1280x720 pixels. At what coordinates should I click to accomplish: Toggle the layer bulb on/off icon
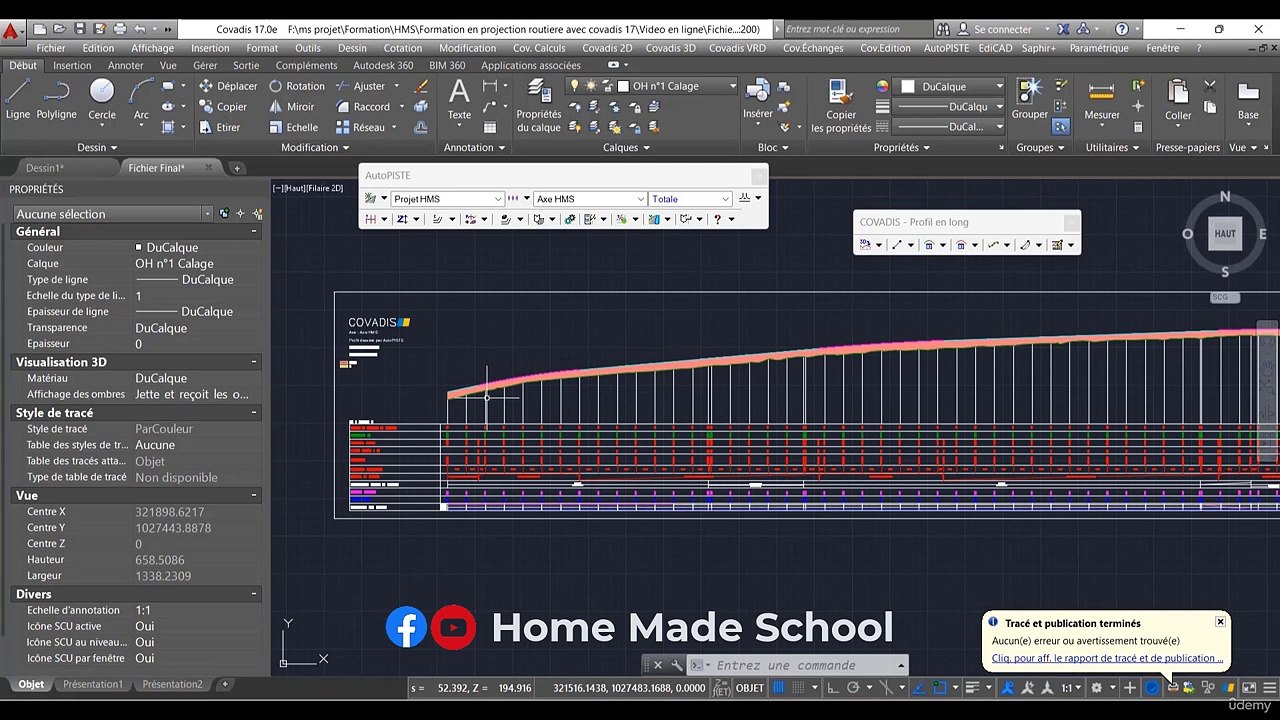click(x=574, y=86)
